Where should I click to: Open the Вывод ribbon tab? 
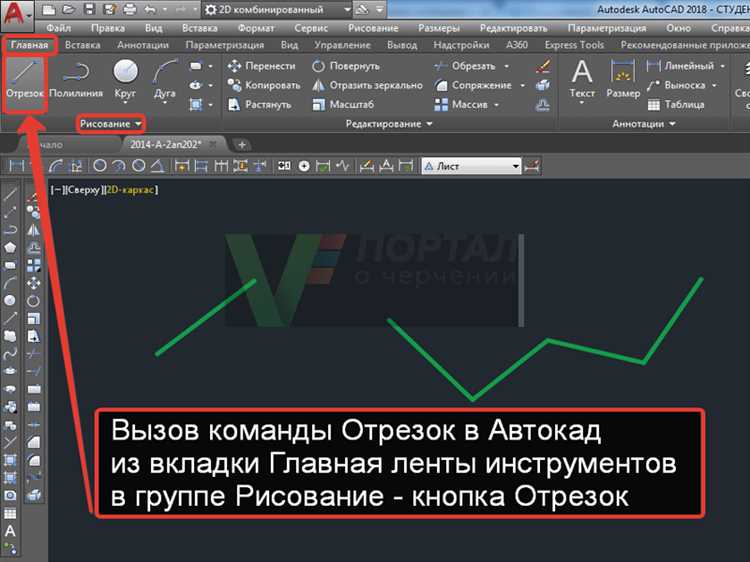tap(402, 45)
